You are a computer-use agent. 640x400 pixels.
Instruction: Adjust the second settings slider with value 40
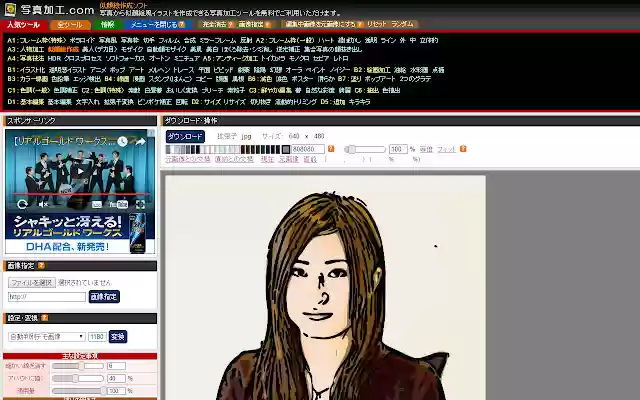(78, 378)
